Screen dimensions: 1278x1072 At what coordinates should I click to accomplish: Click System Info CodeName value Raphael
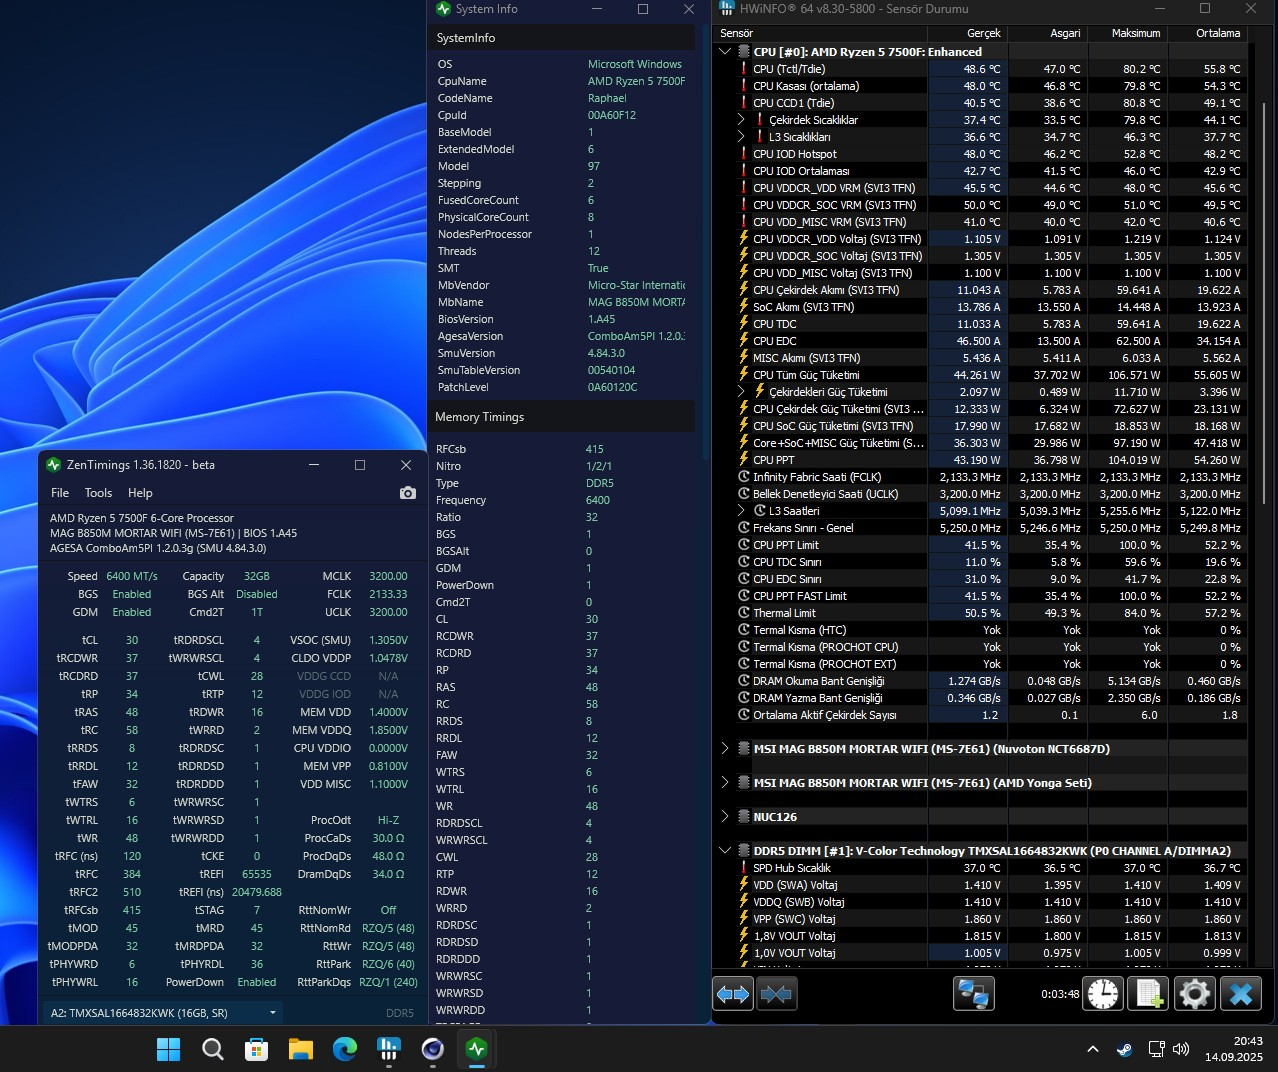[x=607, y=98]
